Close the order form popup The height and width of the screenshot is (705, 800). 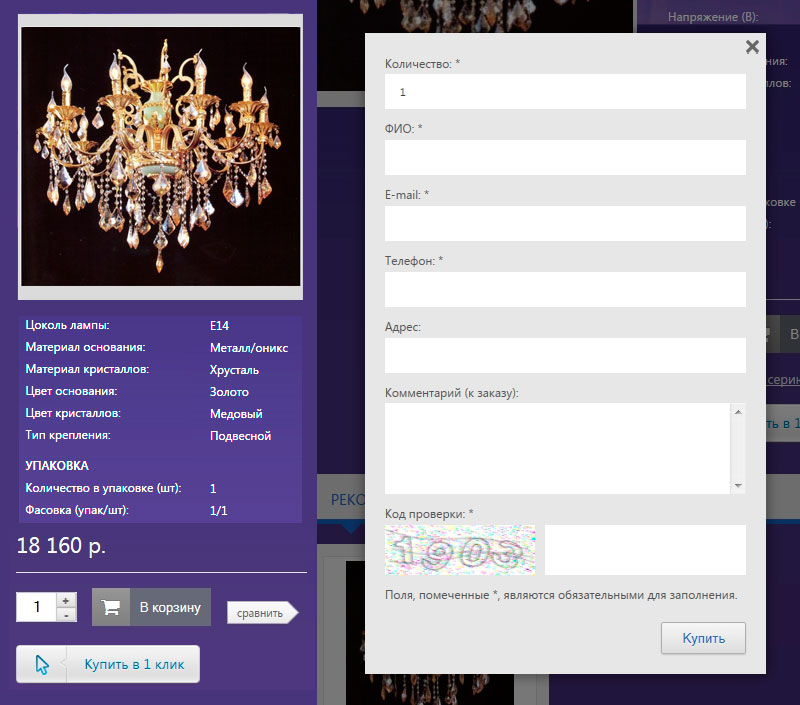pyautogui.click(x=752, y=47)
